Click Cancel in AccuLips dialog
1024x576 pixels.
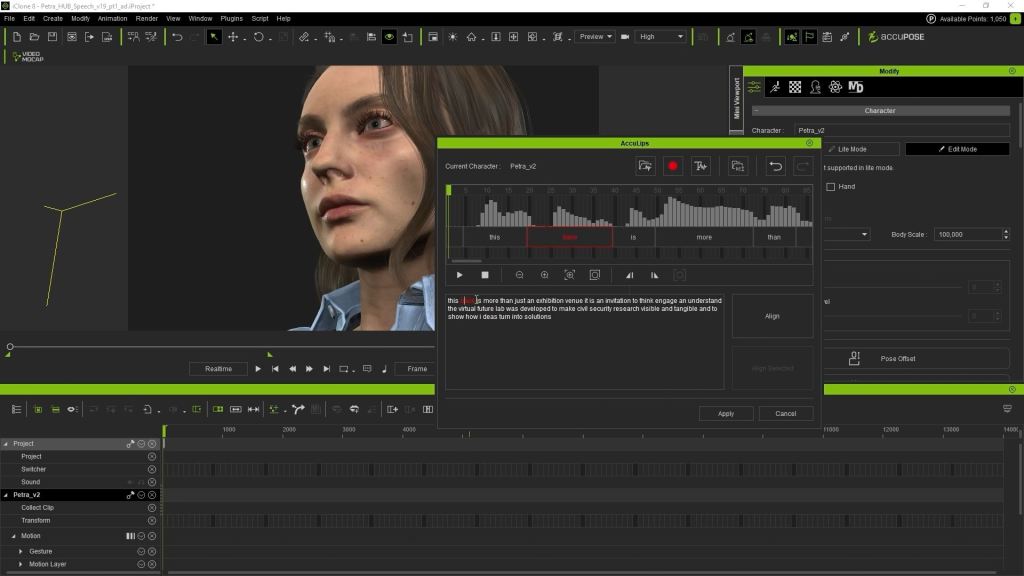[x=786, y=414]
